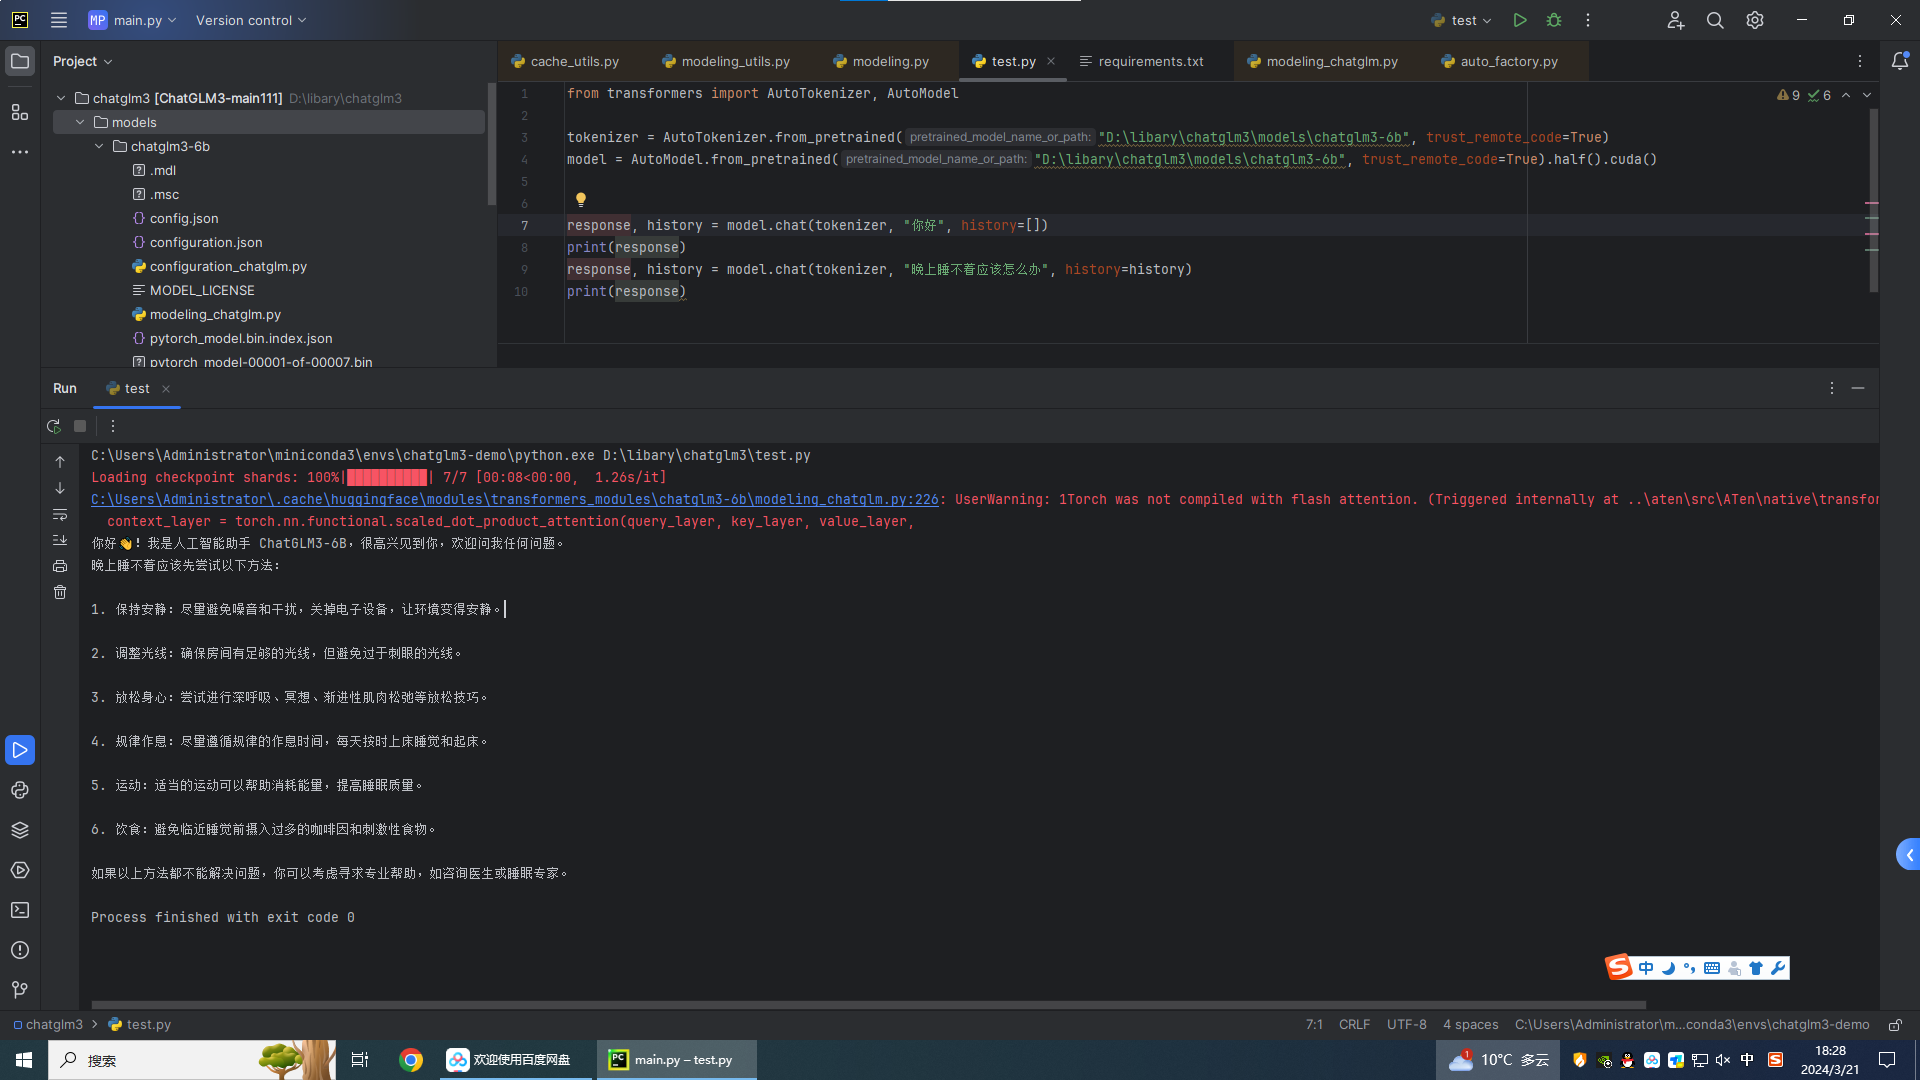
Task: Switch to modeling.py tab
Action: coord(881,61)
